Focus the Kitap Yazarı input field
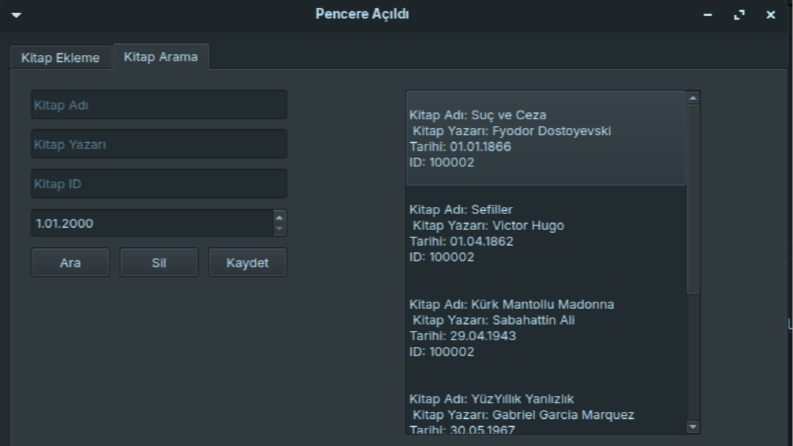 tap(159, 144)
